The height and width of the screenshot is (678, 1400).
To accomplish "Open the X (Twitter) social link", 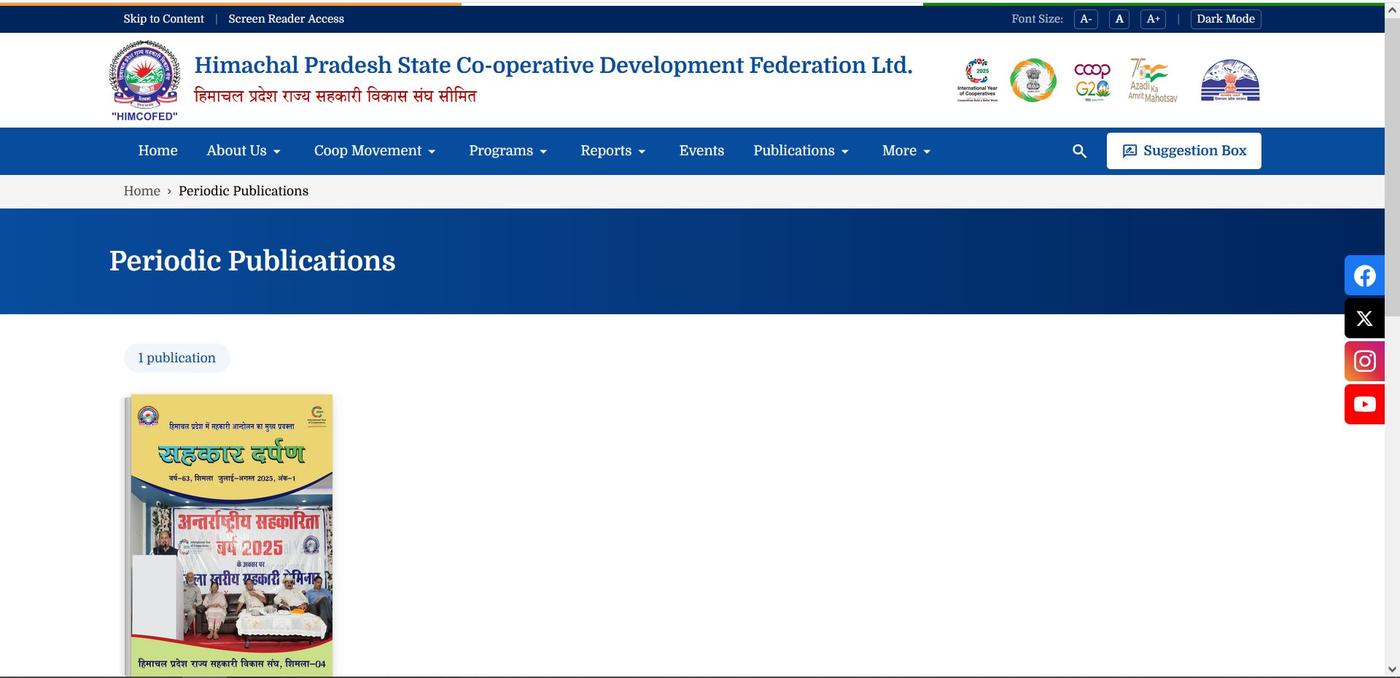I will tap(1364, 319).
